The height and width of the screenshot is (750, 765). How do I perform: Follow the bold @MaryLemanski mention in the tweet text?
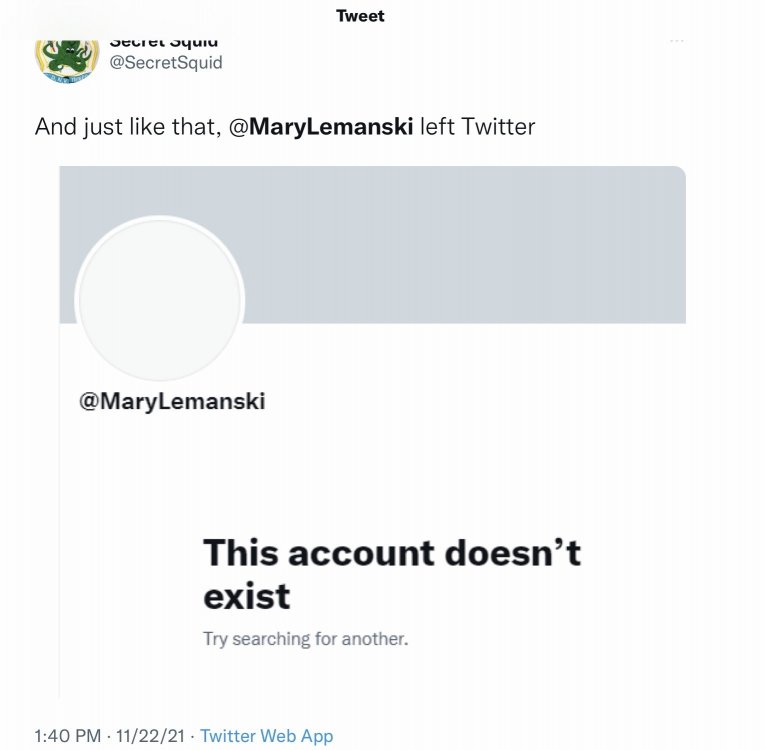coord(321,127)
